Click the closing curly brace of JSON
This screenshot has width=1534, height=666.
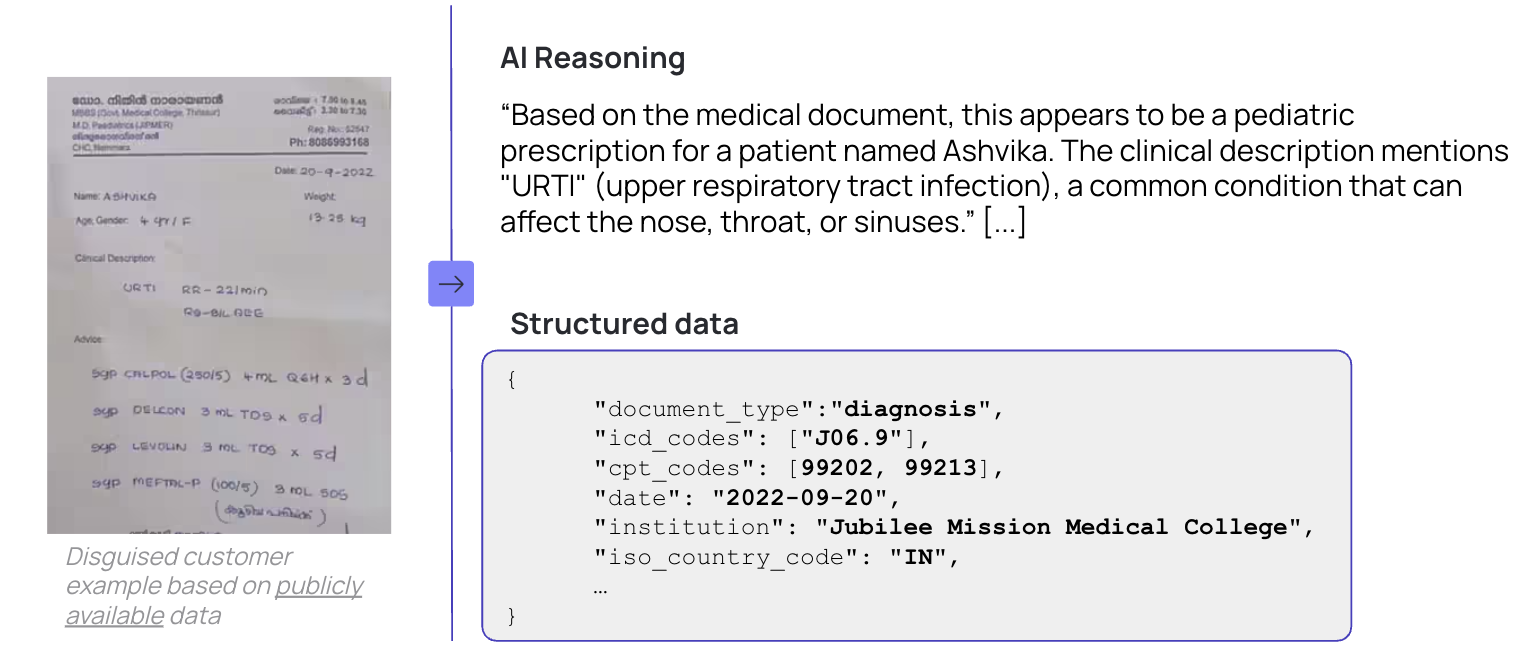[x=513, y=616]
